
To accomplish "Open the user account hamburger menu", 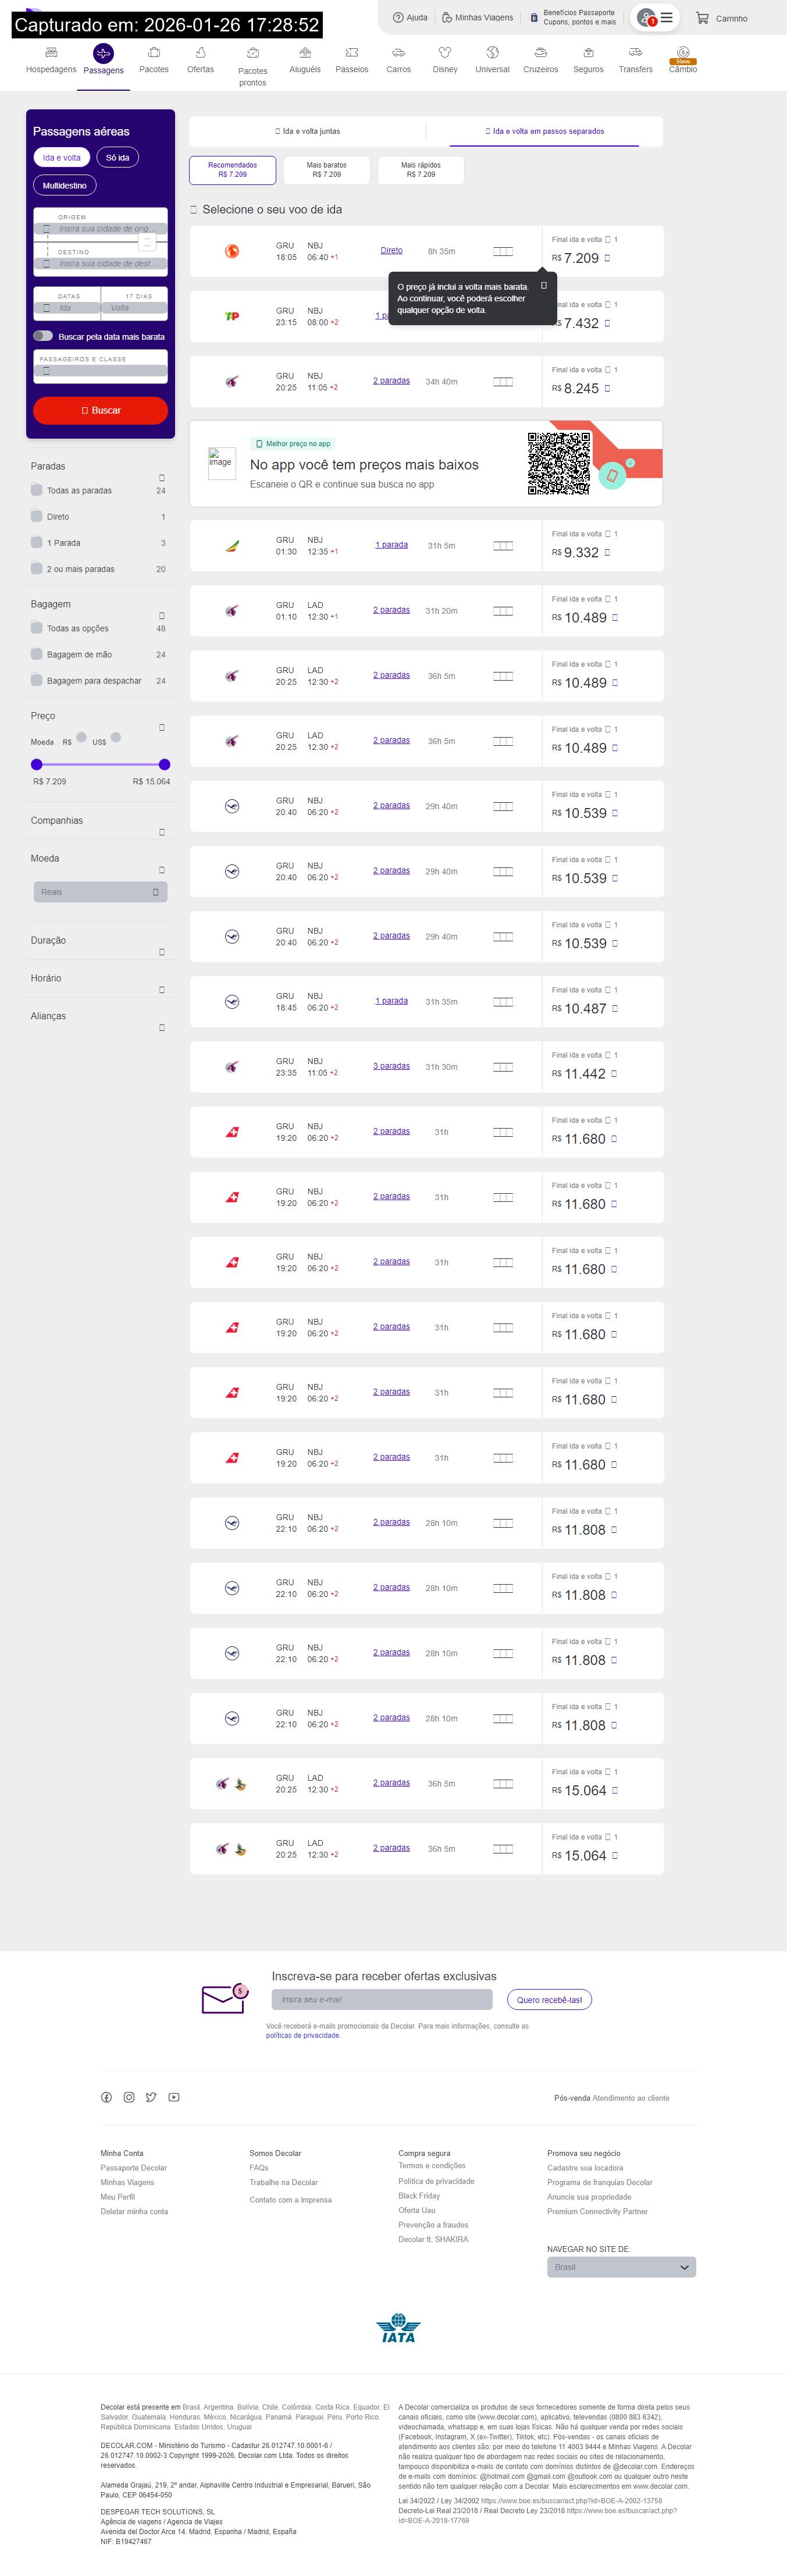I will coord(666,18).
